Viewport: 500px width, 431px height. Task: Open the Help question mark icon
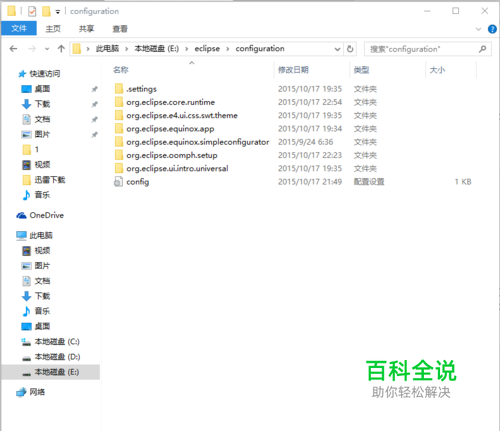pyautogui.click(x=492, y=29)
